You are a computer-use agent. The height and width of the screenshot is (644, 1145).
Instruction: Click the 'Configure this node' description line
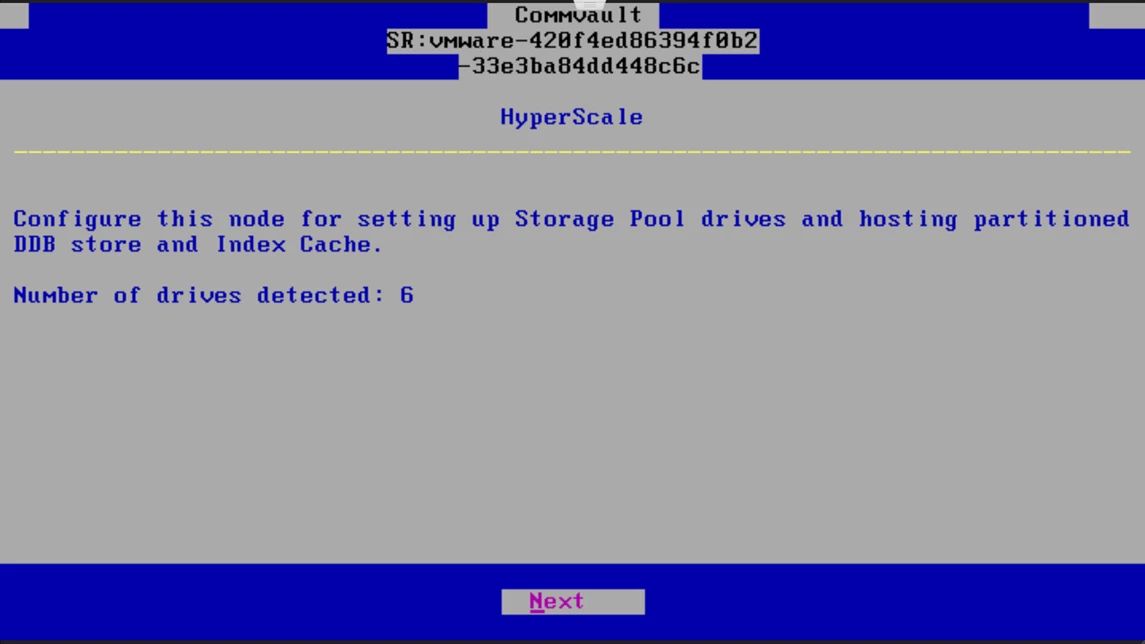(571, 219)
